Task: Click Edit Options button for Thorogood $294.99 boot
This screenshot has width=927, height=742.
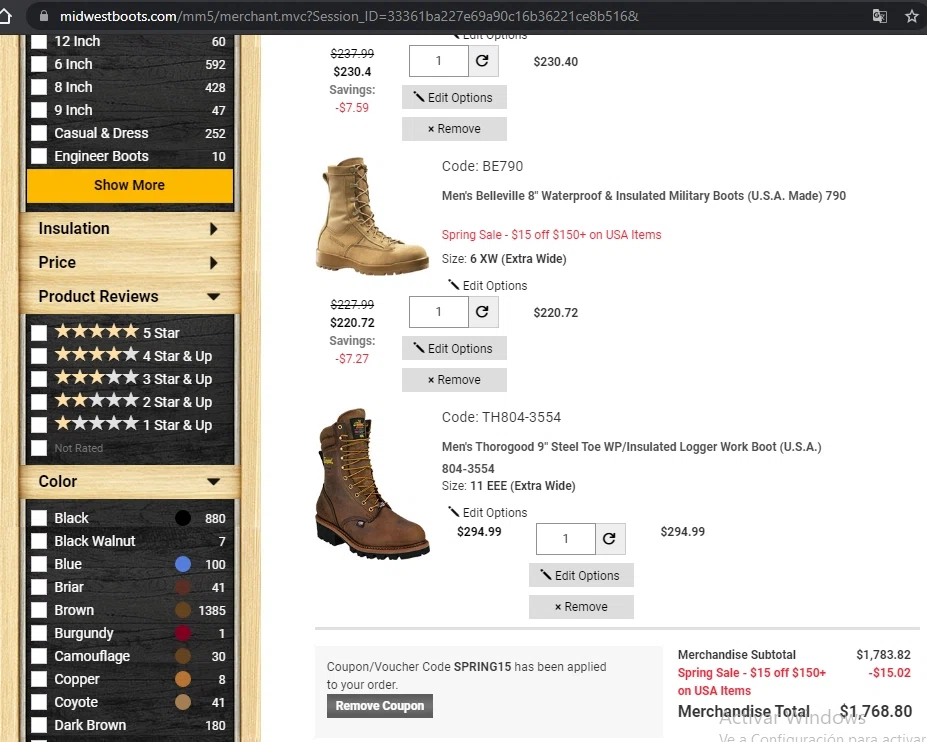Action: point(581,575)
